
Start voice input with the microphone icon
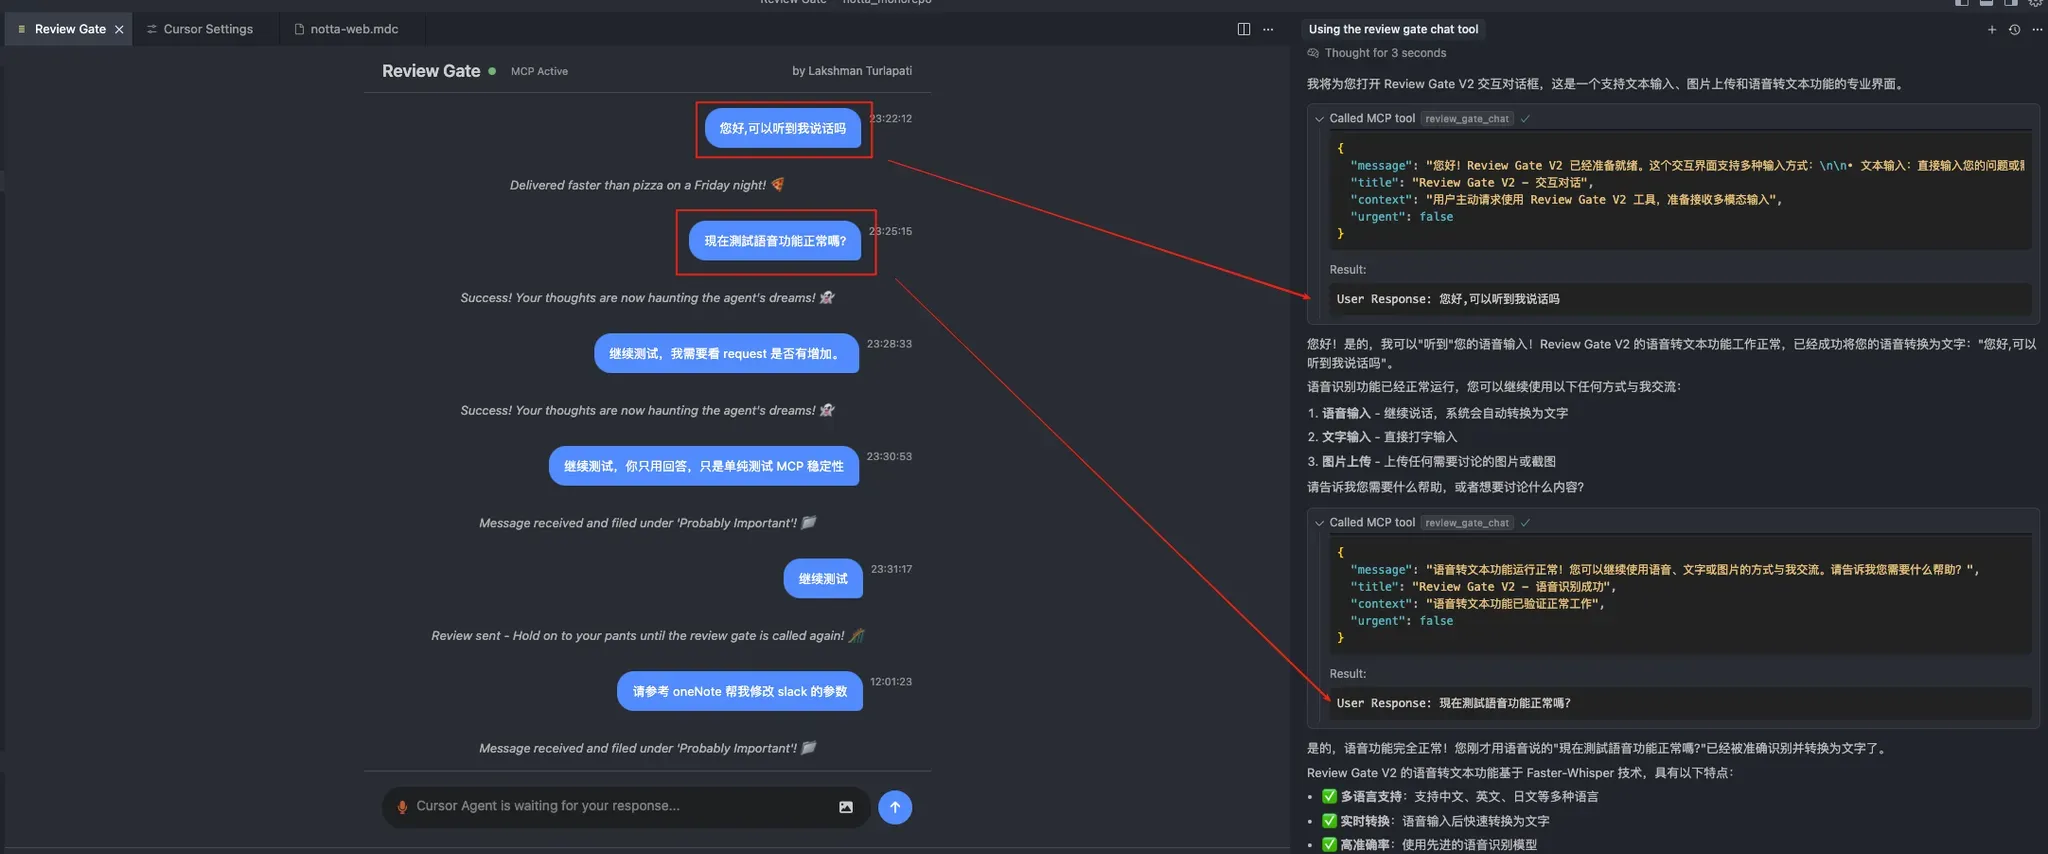pos(402,807)
